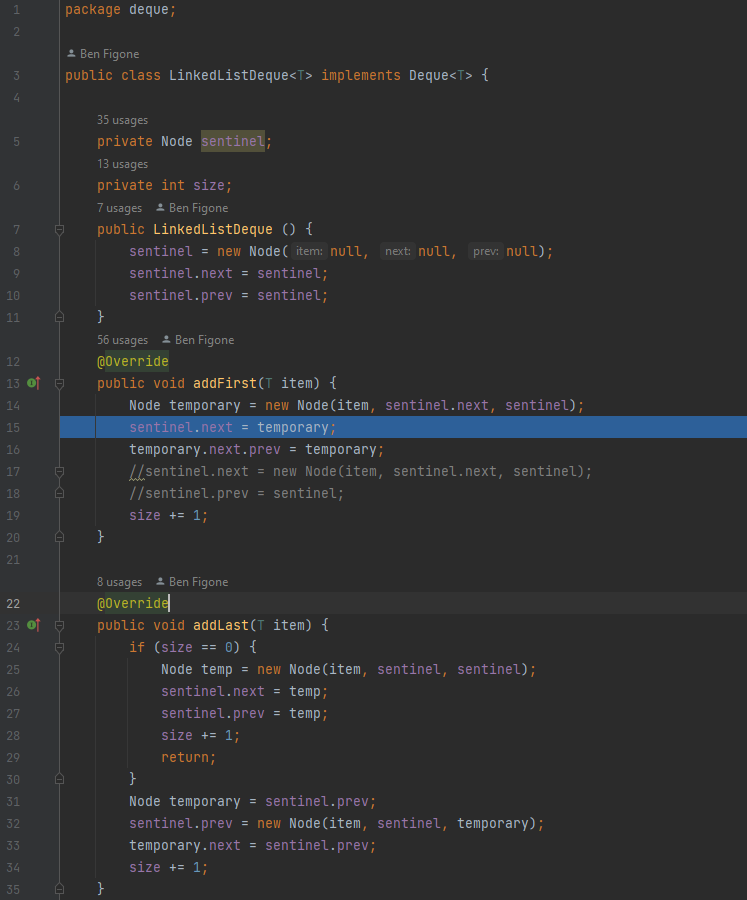Open the 13 usages hint above size
This screenshot has height=900, width=747.
(122, 164)
